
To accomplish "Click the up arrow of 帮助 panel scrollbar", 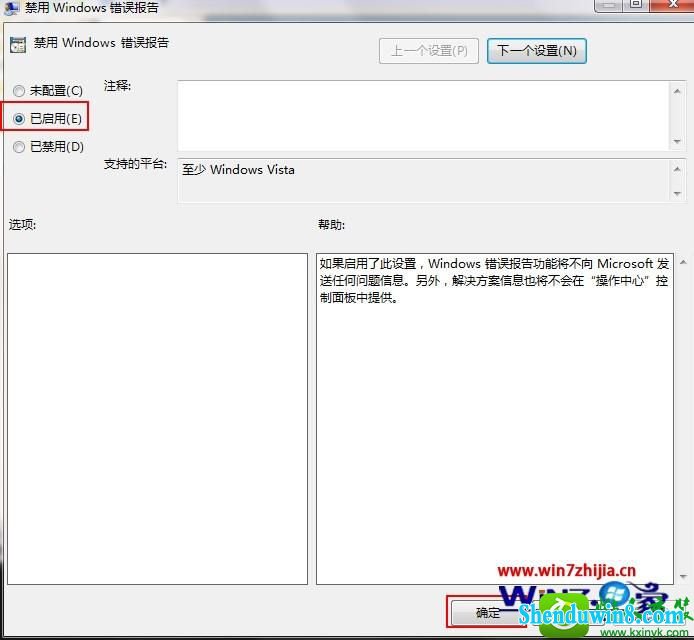I will [x=683, y=262].
